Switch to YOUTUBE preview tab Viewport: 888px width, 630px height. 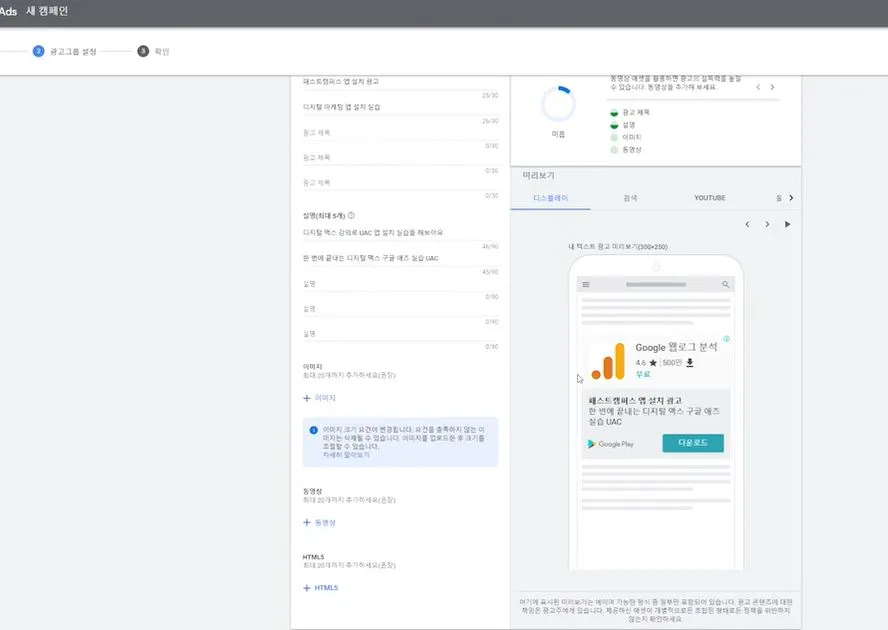click(x=710, y=198)
